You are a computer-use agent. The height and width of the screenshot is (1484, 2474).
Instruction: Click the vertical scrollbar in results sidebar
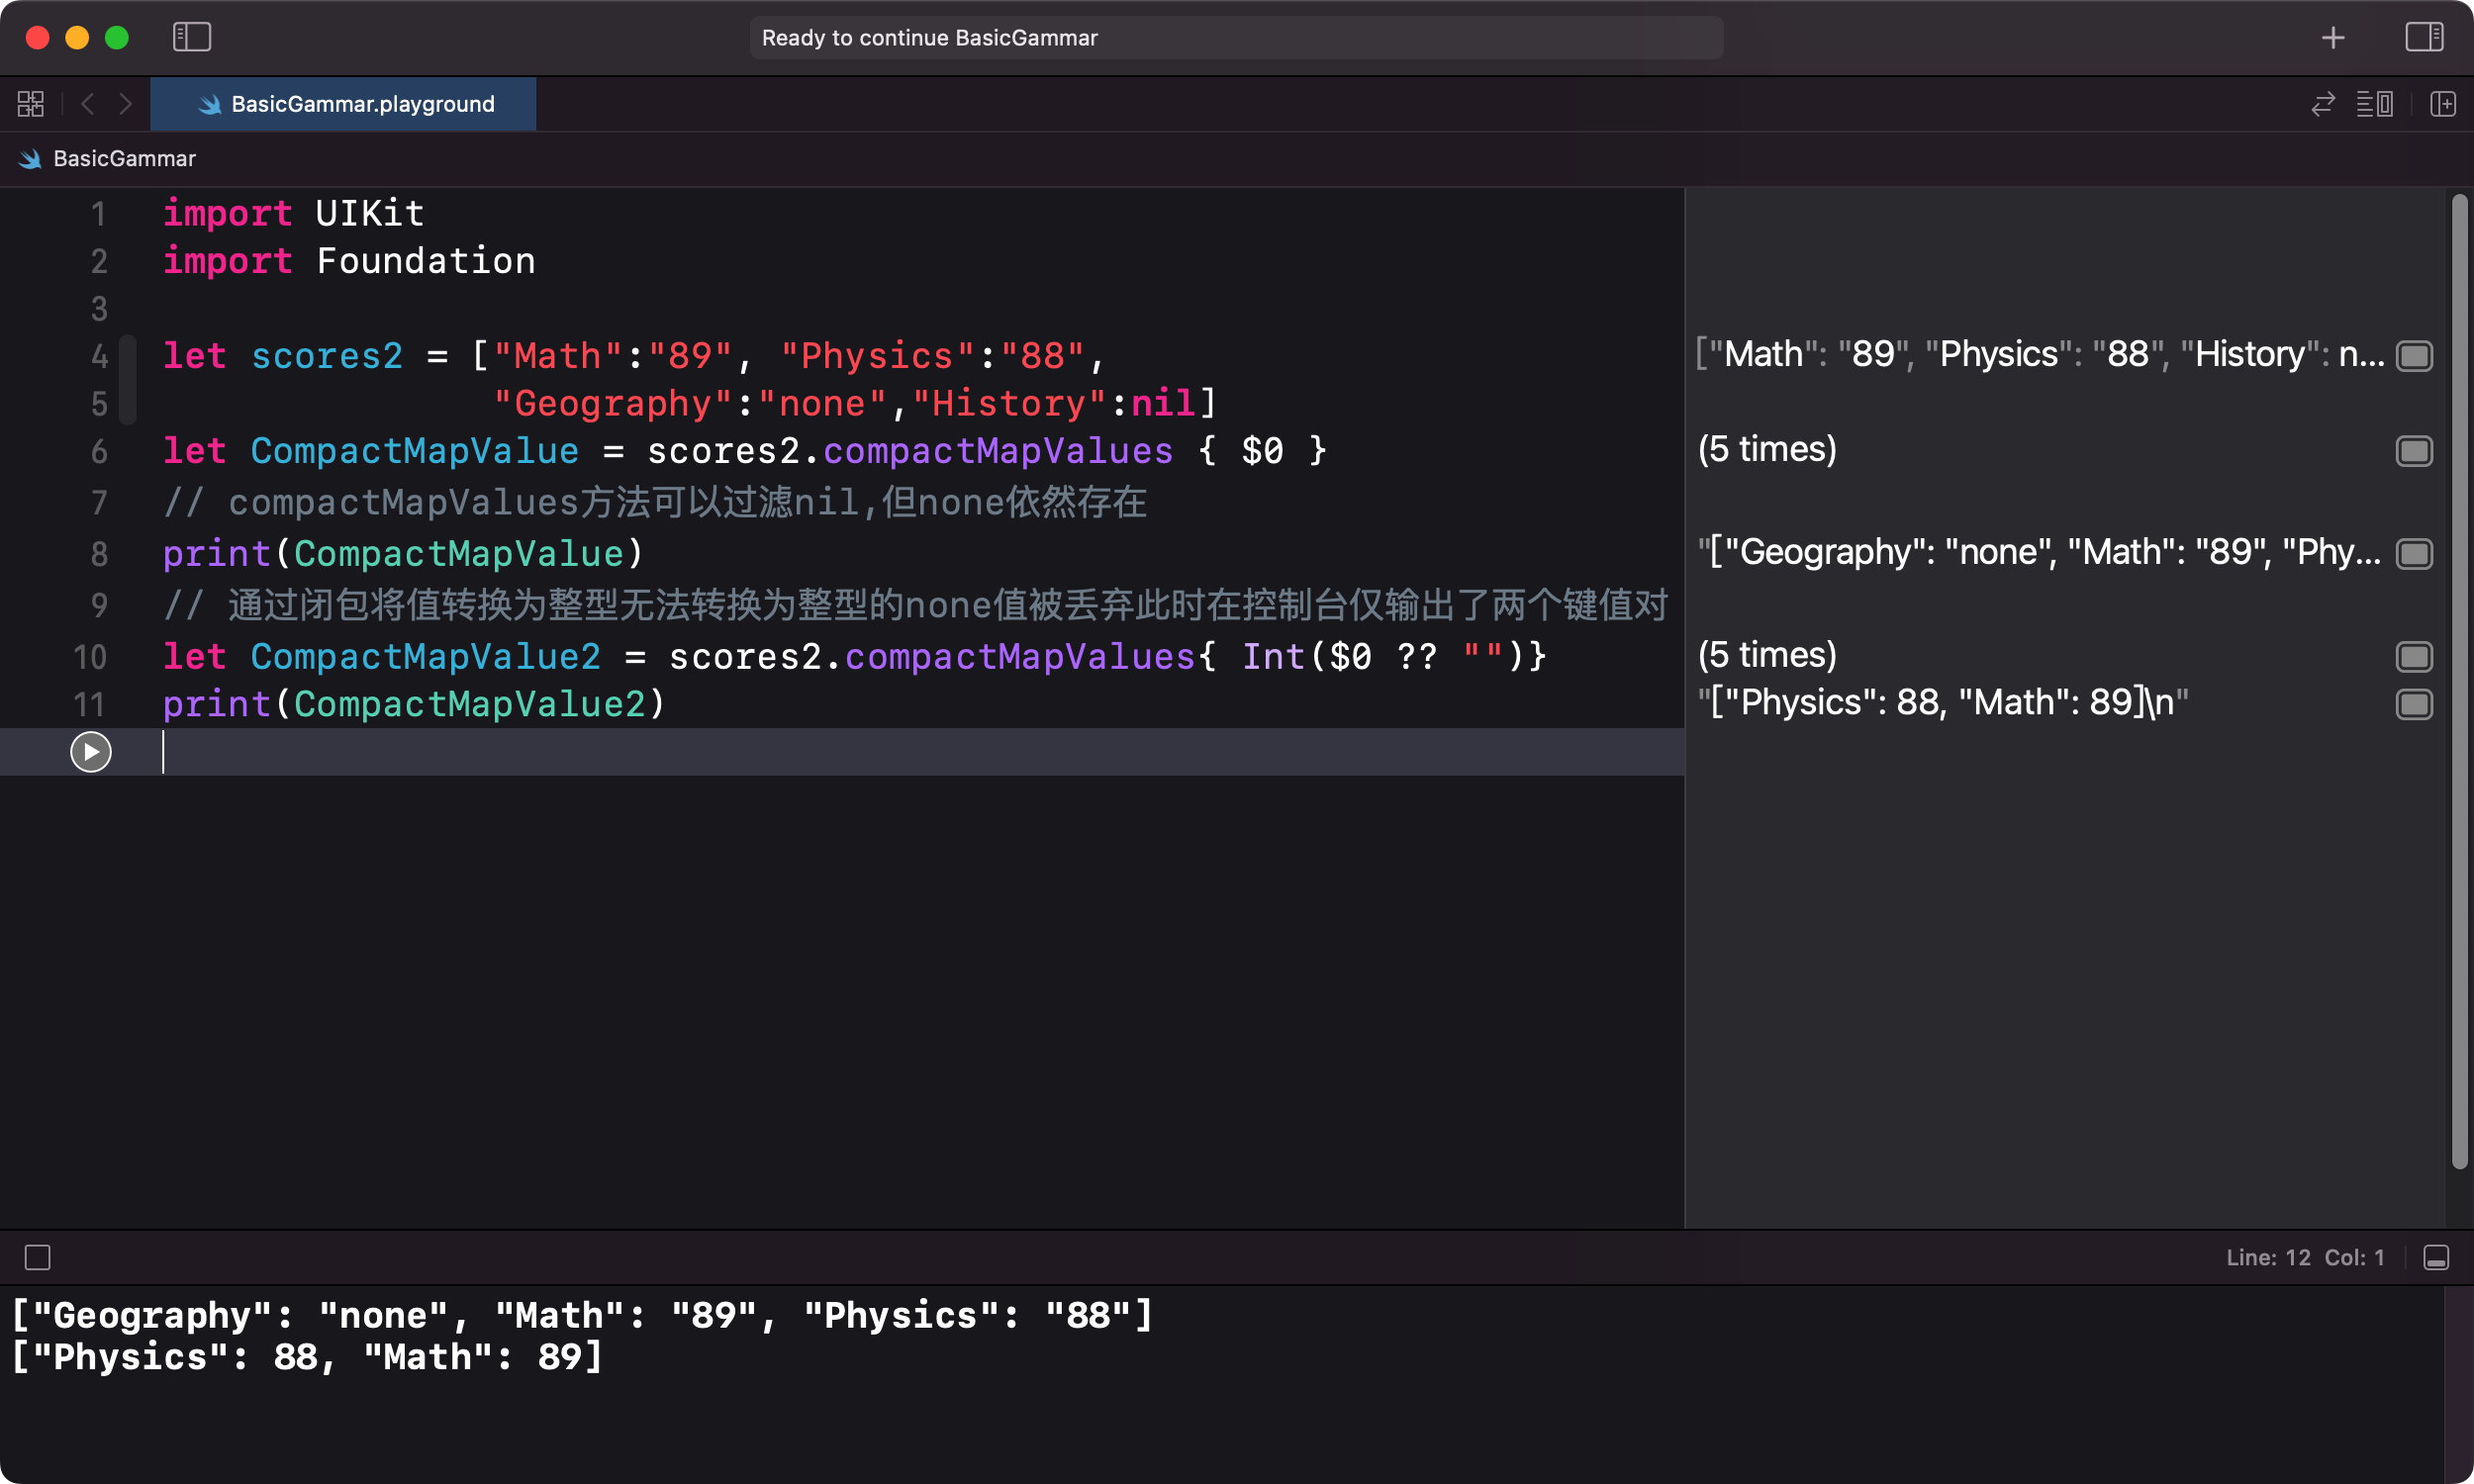(2459, 680)
